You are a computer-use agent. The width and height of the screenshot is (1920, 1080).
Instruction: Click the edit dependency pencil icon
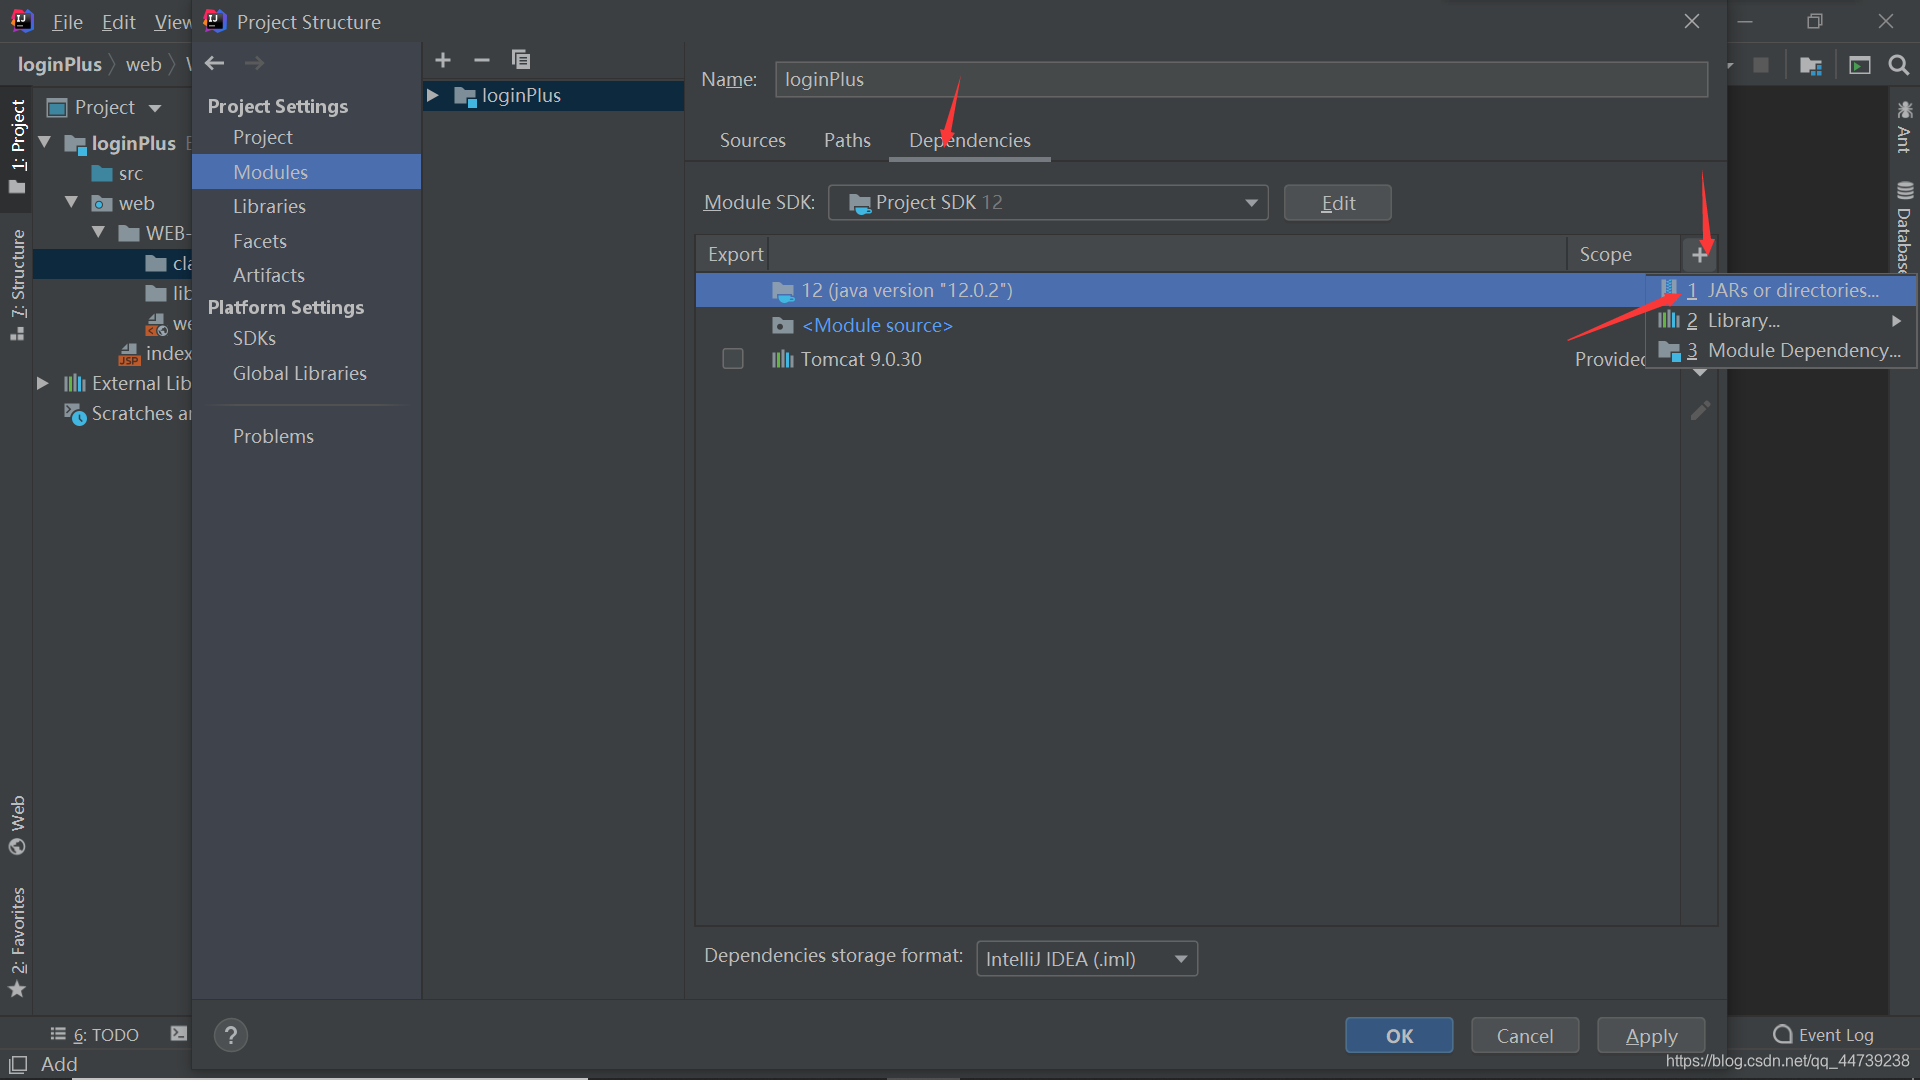pos(1699,411)
